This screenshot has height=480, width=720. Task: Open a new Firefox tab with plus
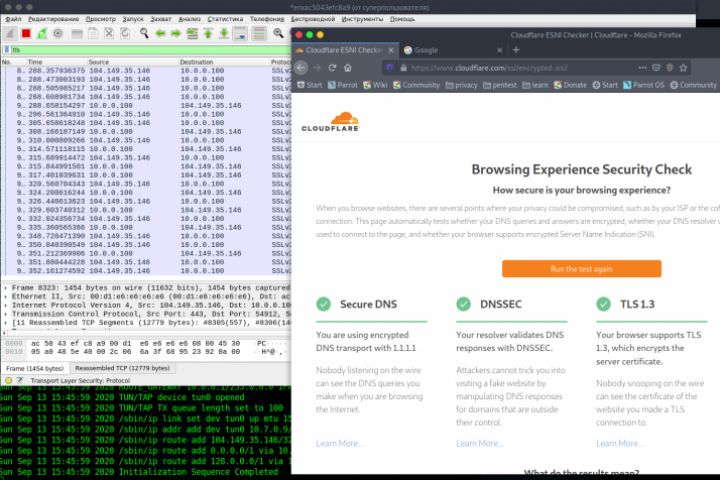click(x=516, y=50)
